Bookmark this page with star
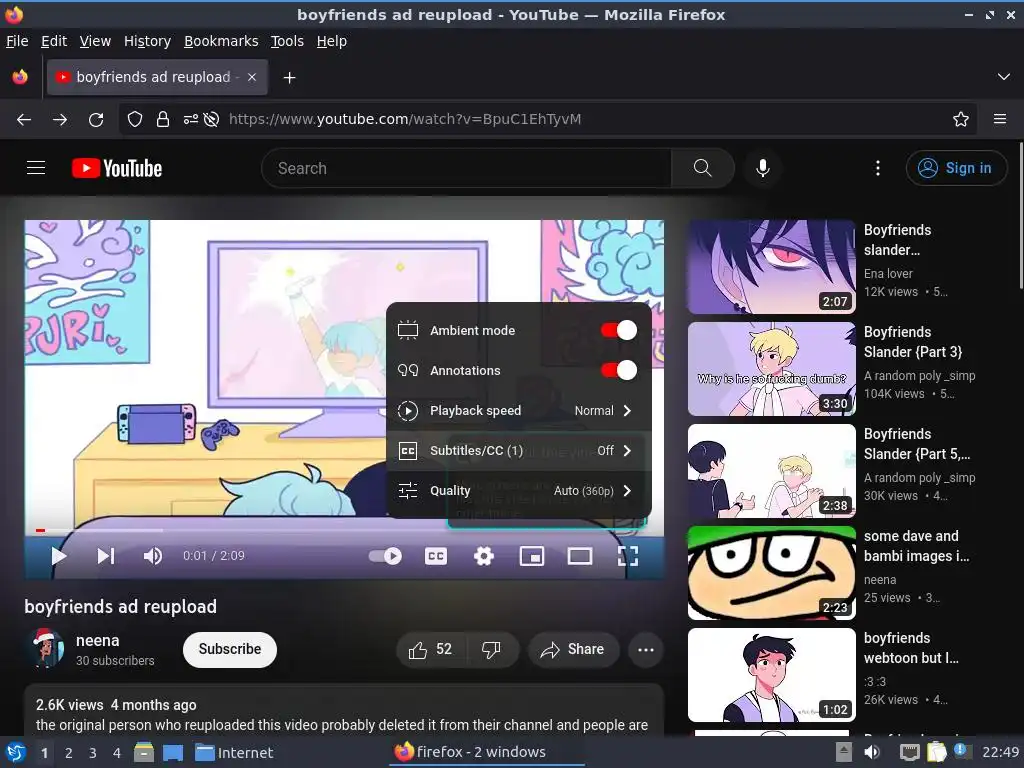Image resolution: width=1024 pixels, height=768 pixels. (x=960, y=120)
